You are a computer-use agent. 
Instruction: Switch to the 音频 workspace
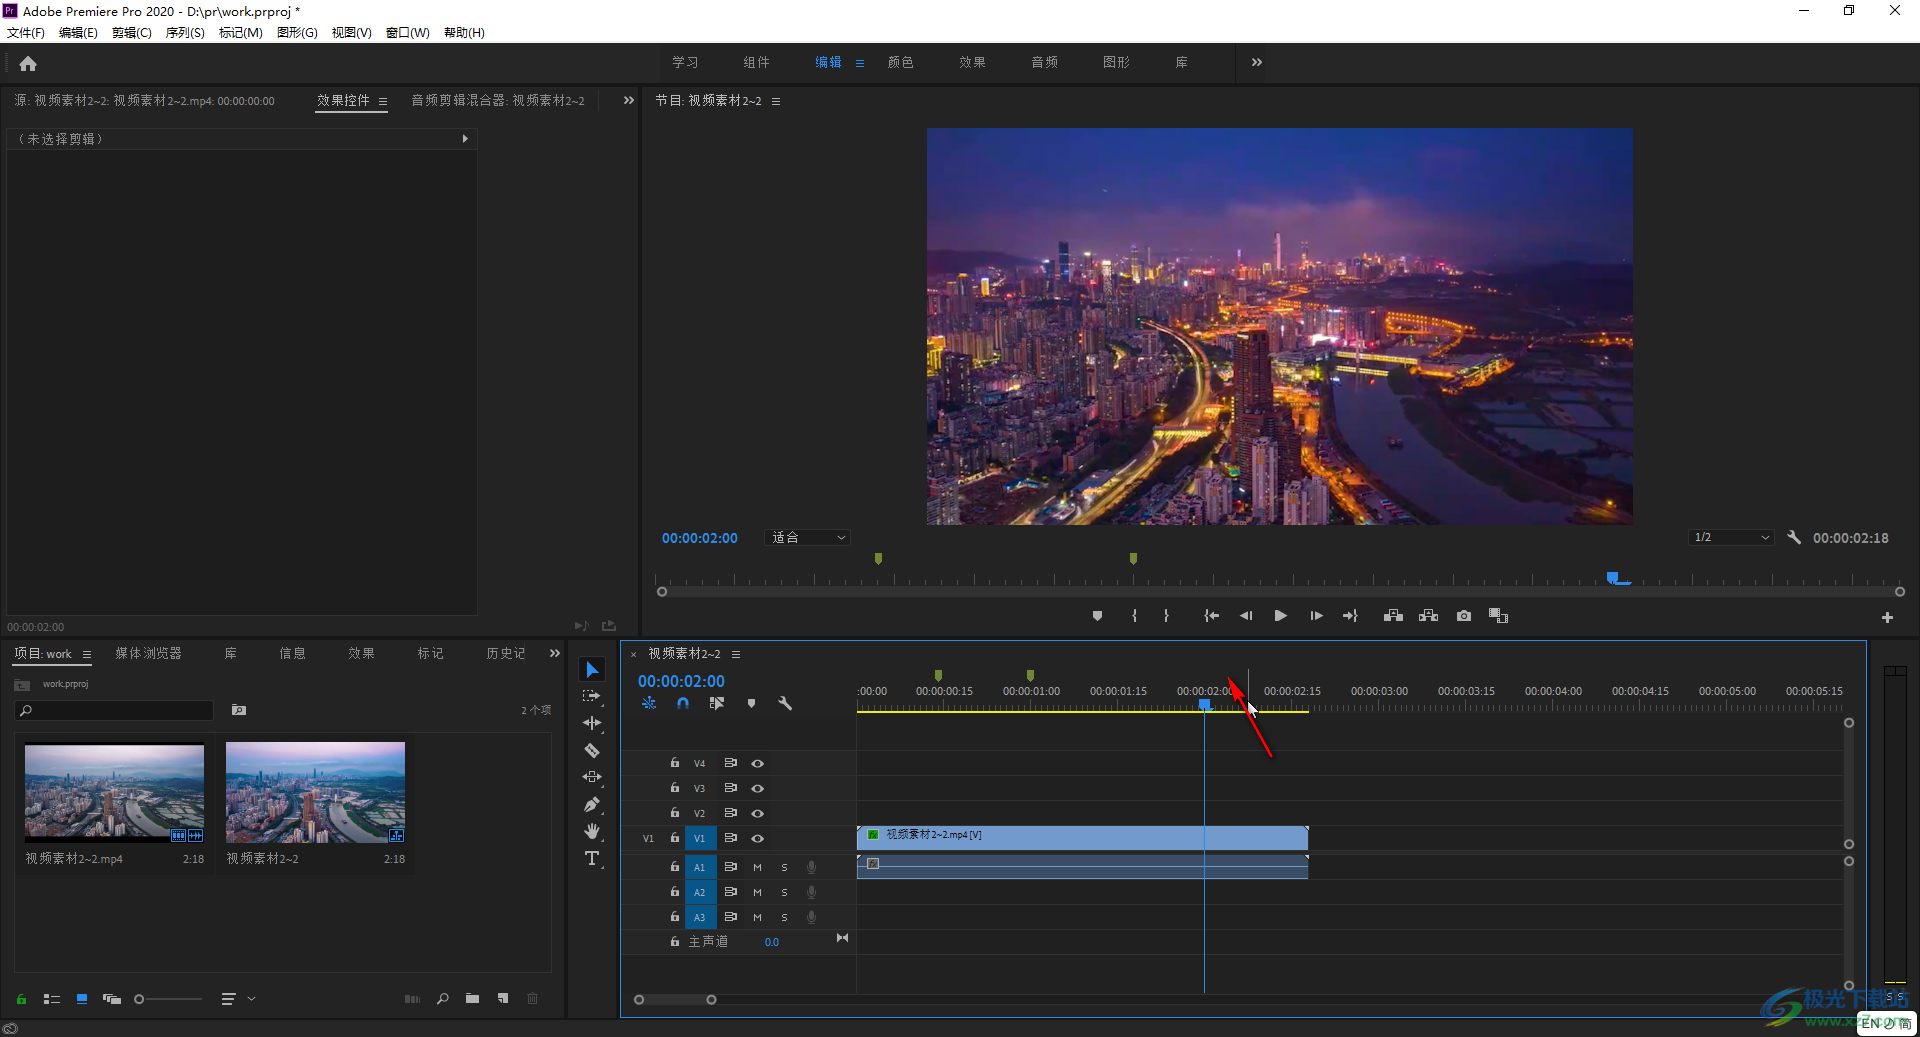1044,62
